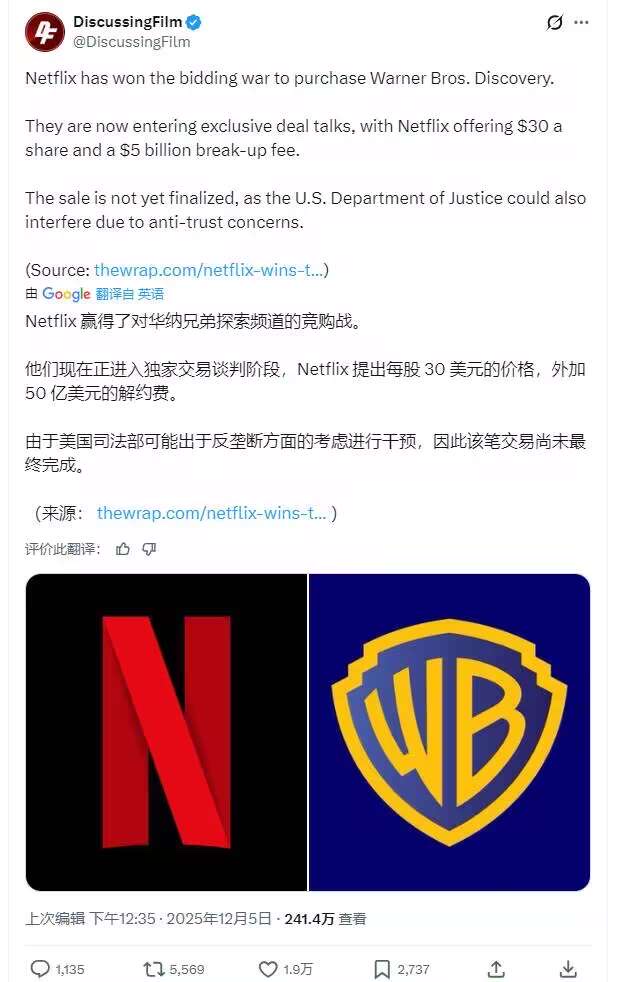617x982 pixels.
Task: Click the @DiscussingFilm handle
Action: [x=132, y=42]
